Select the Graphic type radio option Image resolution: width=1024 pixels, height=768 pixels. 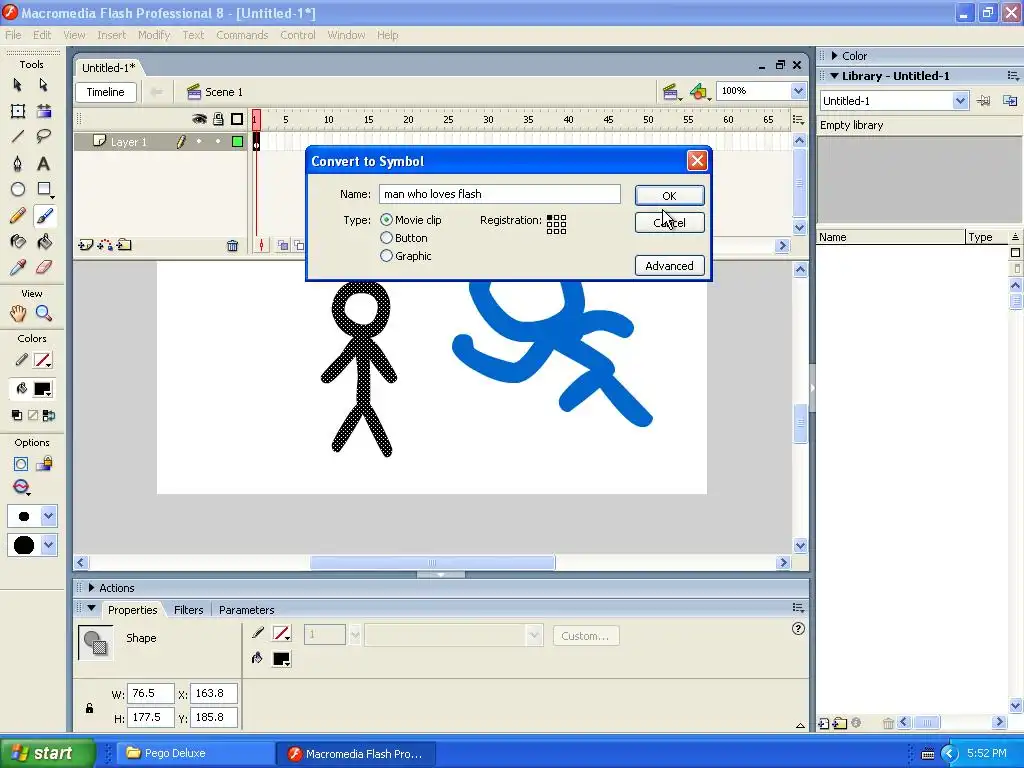[387, 256]
